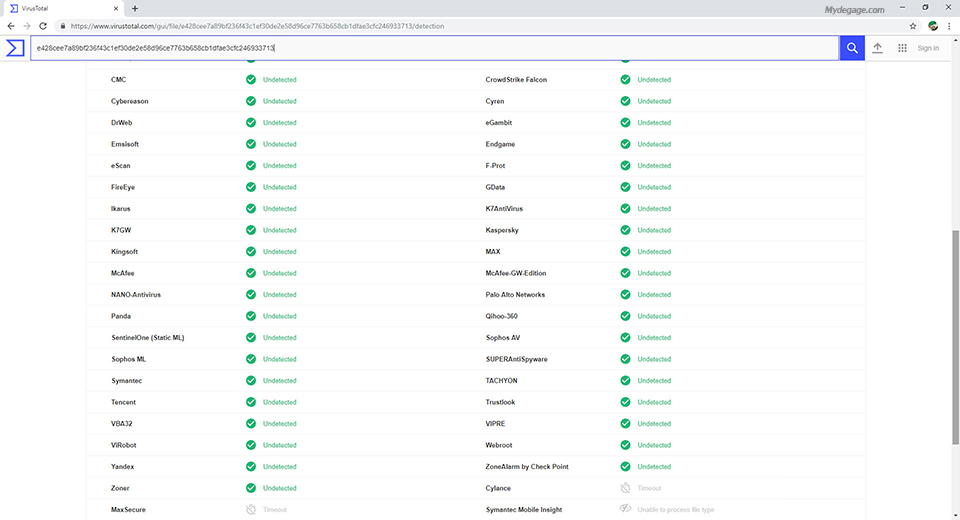Reload the page with refresh icon
Screen dimensions: 960x520
[43, 26]
